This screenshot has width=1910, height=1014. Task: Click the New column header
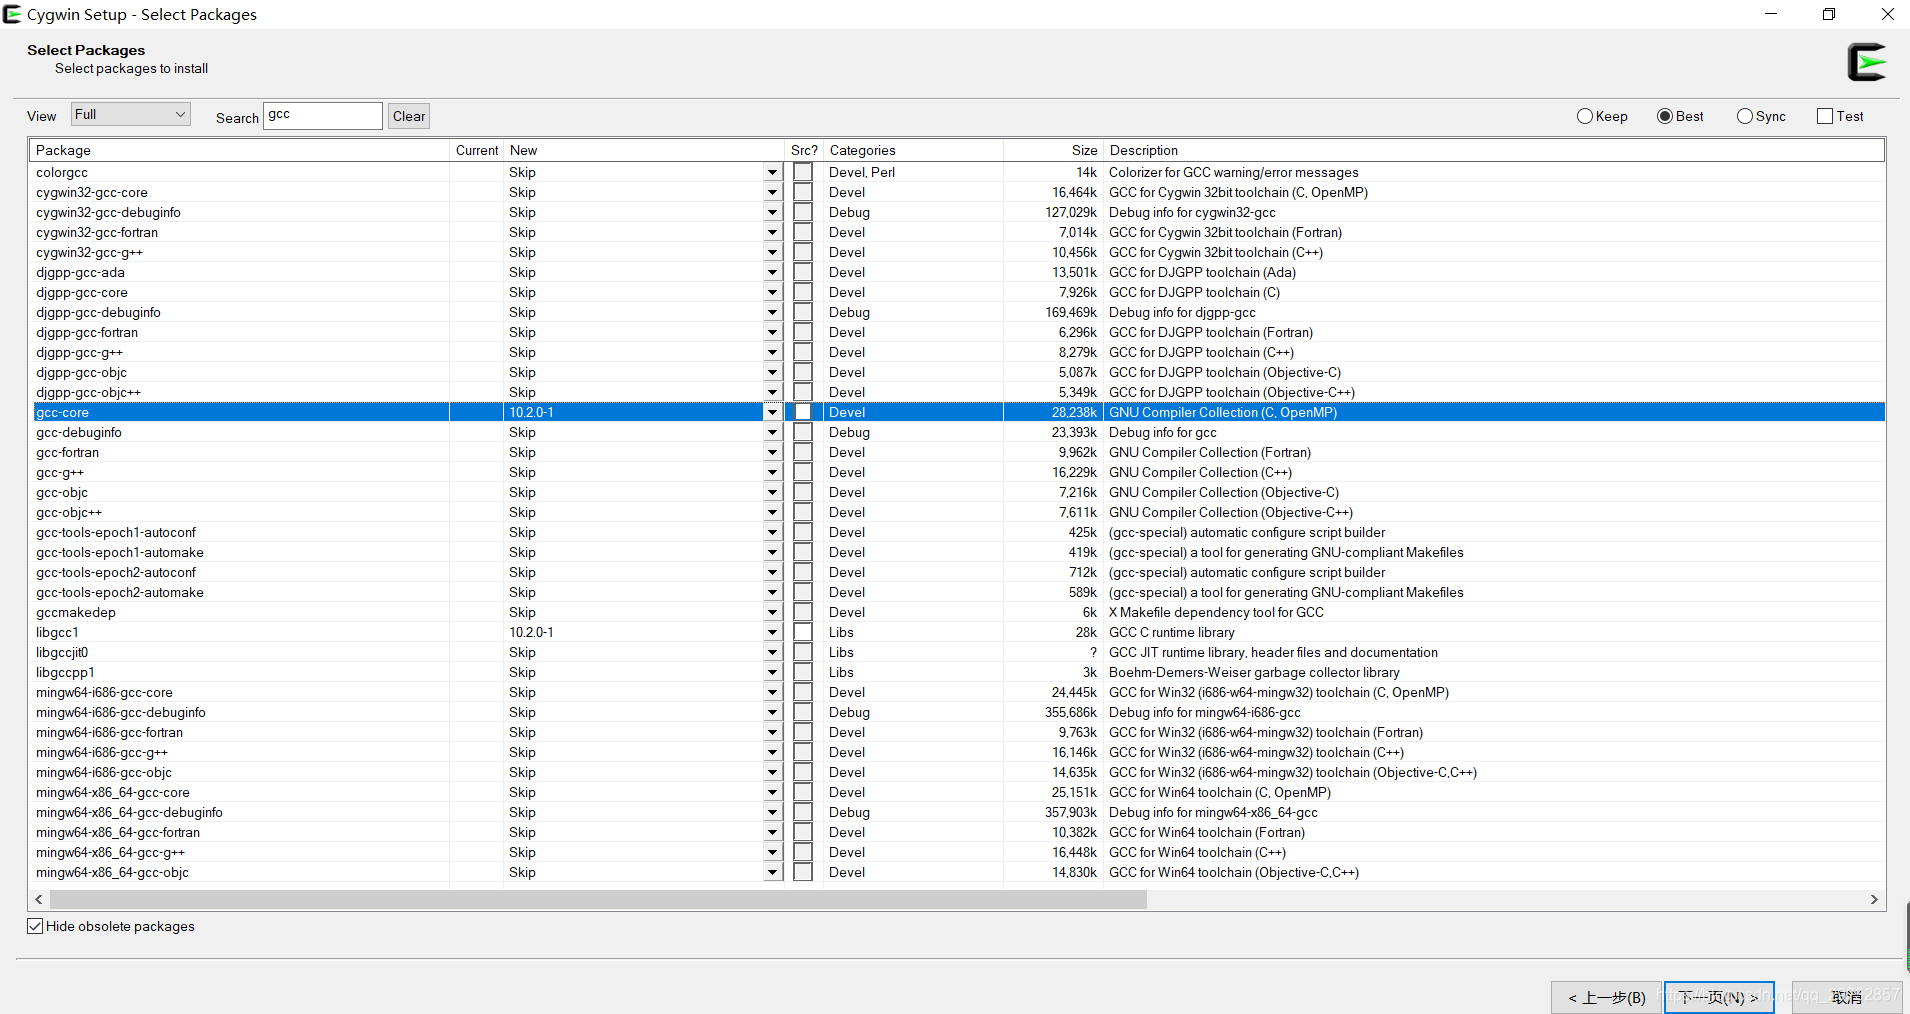click(644, 150)
